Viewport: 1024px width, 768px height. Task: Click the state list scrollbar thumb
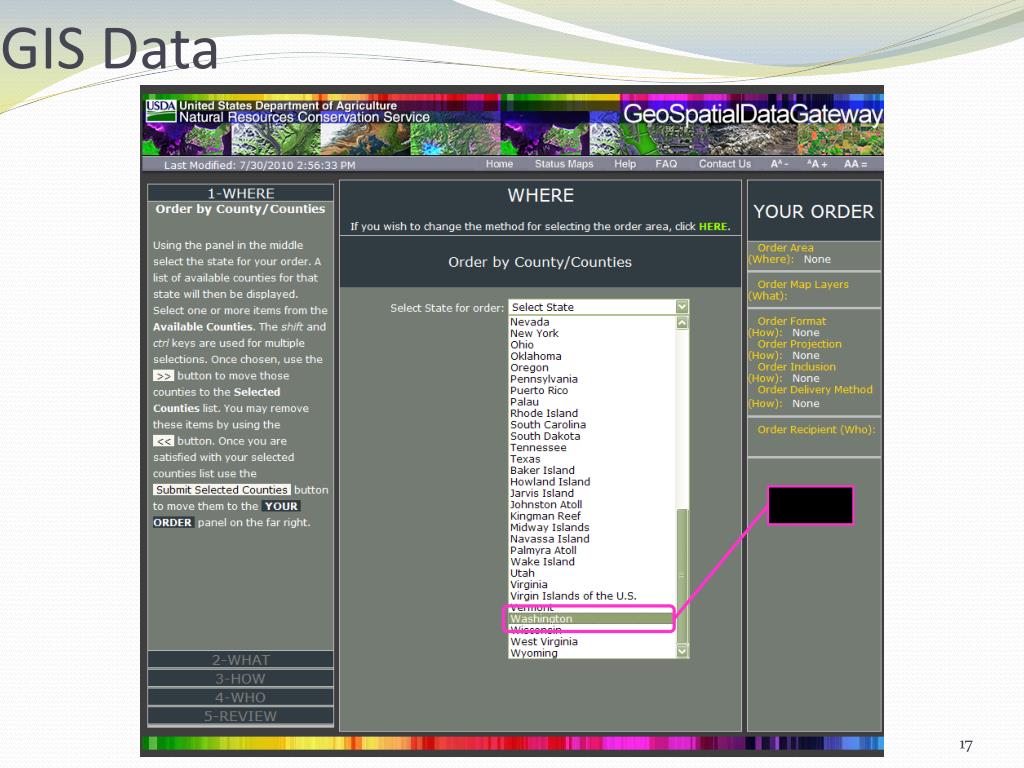click(x=682, y=576)
